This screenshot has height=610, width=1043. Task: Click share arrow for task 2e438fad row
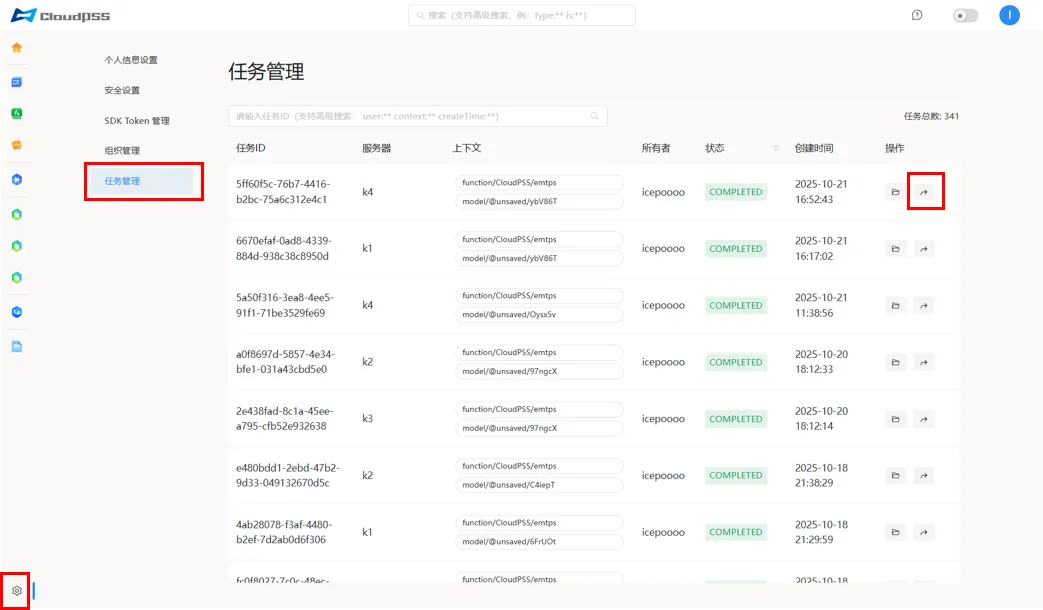pos(924,419)
